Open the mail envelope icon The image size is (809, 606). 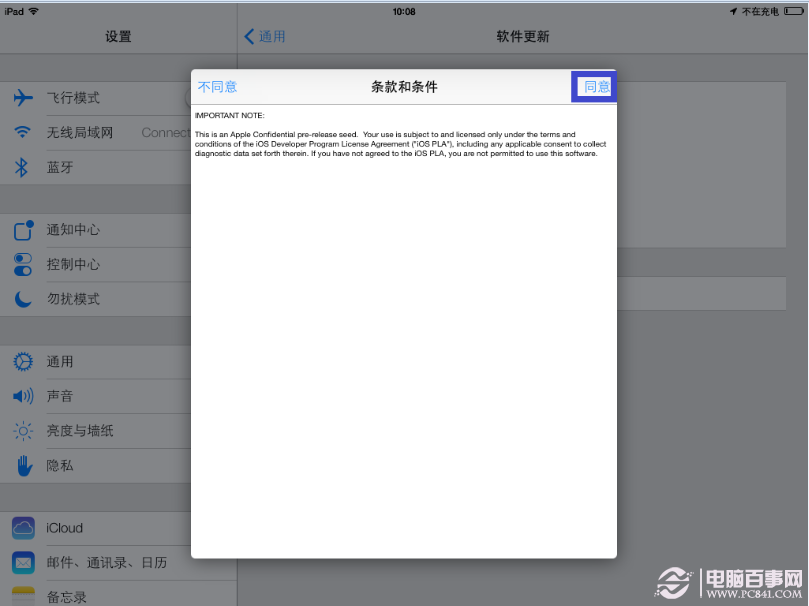pyautogui.click(x=23, y=563)
